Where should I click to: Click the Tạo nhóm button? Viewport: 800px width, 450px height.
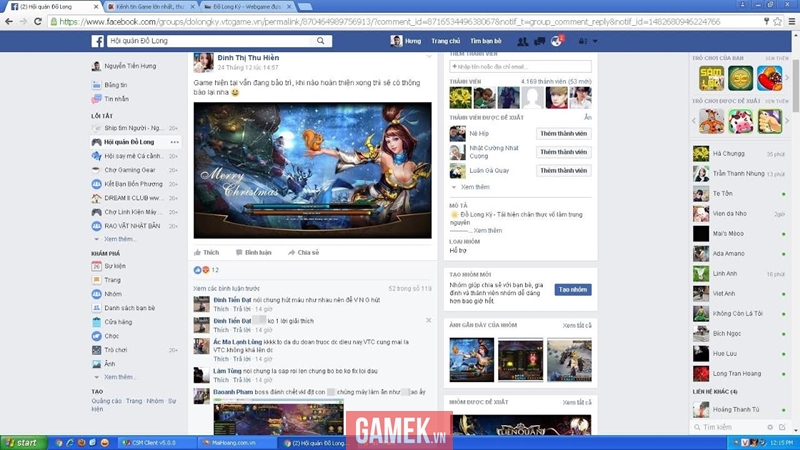click(x=573, y=290)
